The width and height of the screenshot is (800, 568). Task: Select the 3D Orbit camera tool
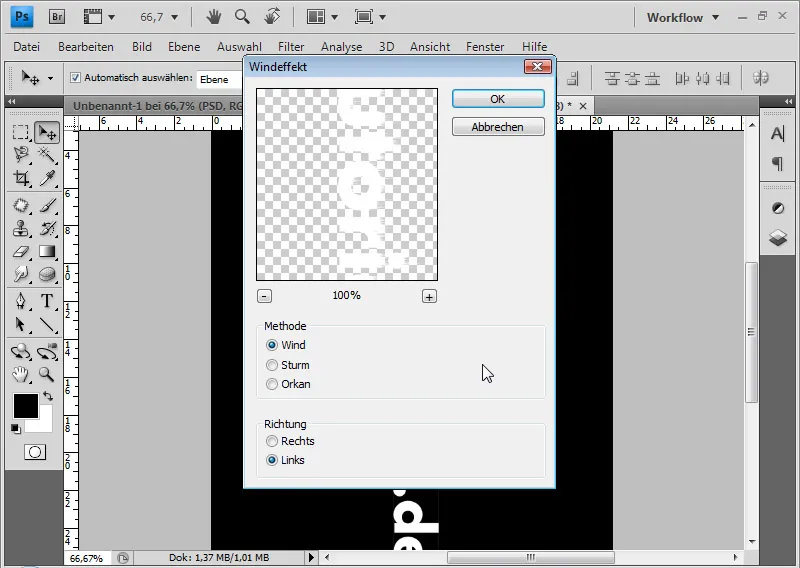(x=47, y=351)
